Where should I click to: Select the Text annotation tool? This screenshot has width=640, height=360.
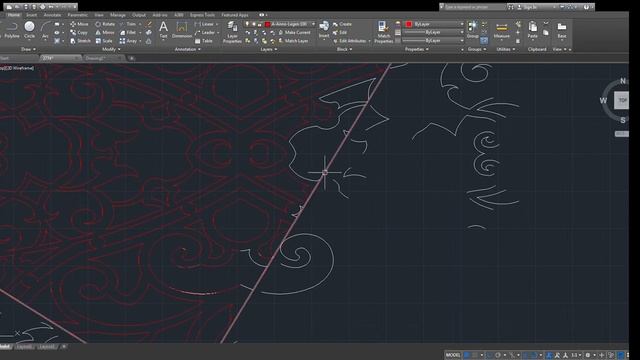(x=163, y=30)
